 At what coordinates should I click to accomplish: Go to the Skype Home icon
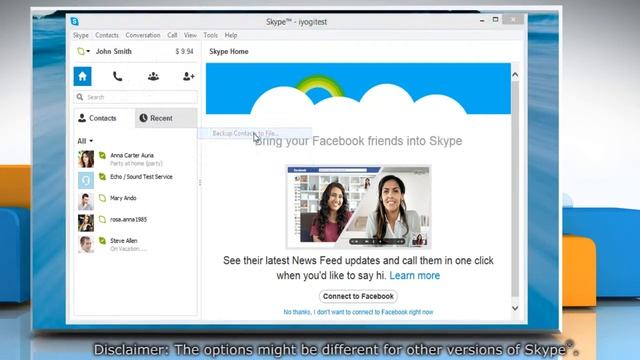82,76
